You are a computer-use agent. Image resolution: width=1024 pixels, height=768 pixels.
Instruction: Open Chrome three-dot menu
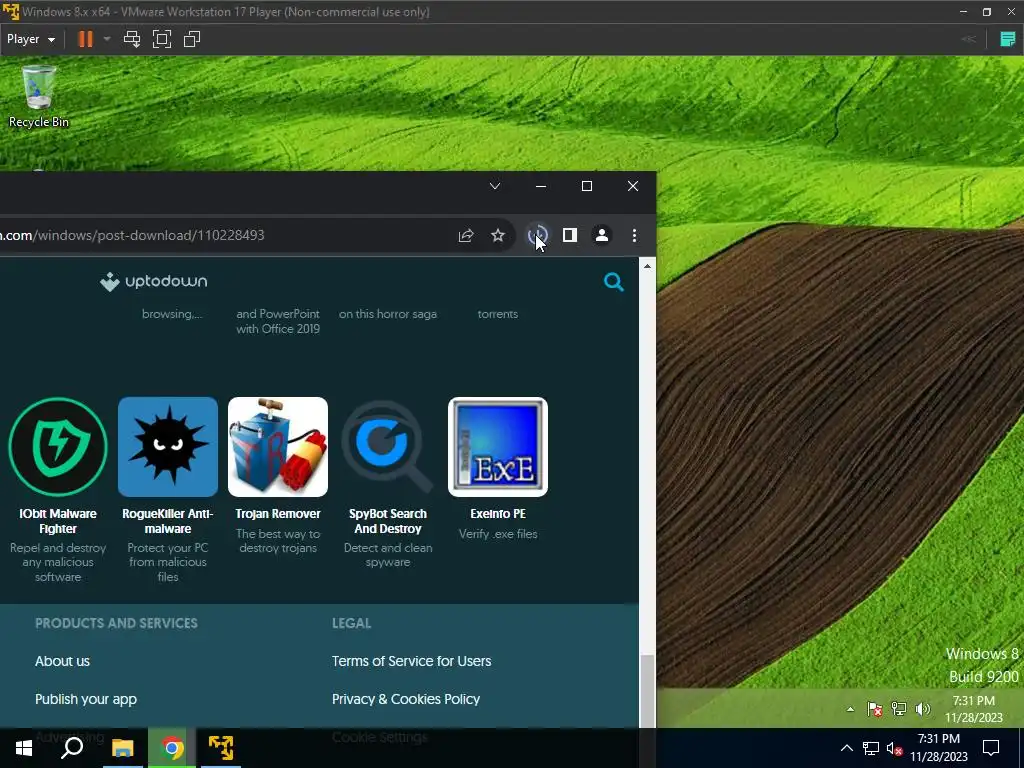(x=634, y=235)
